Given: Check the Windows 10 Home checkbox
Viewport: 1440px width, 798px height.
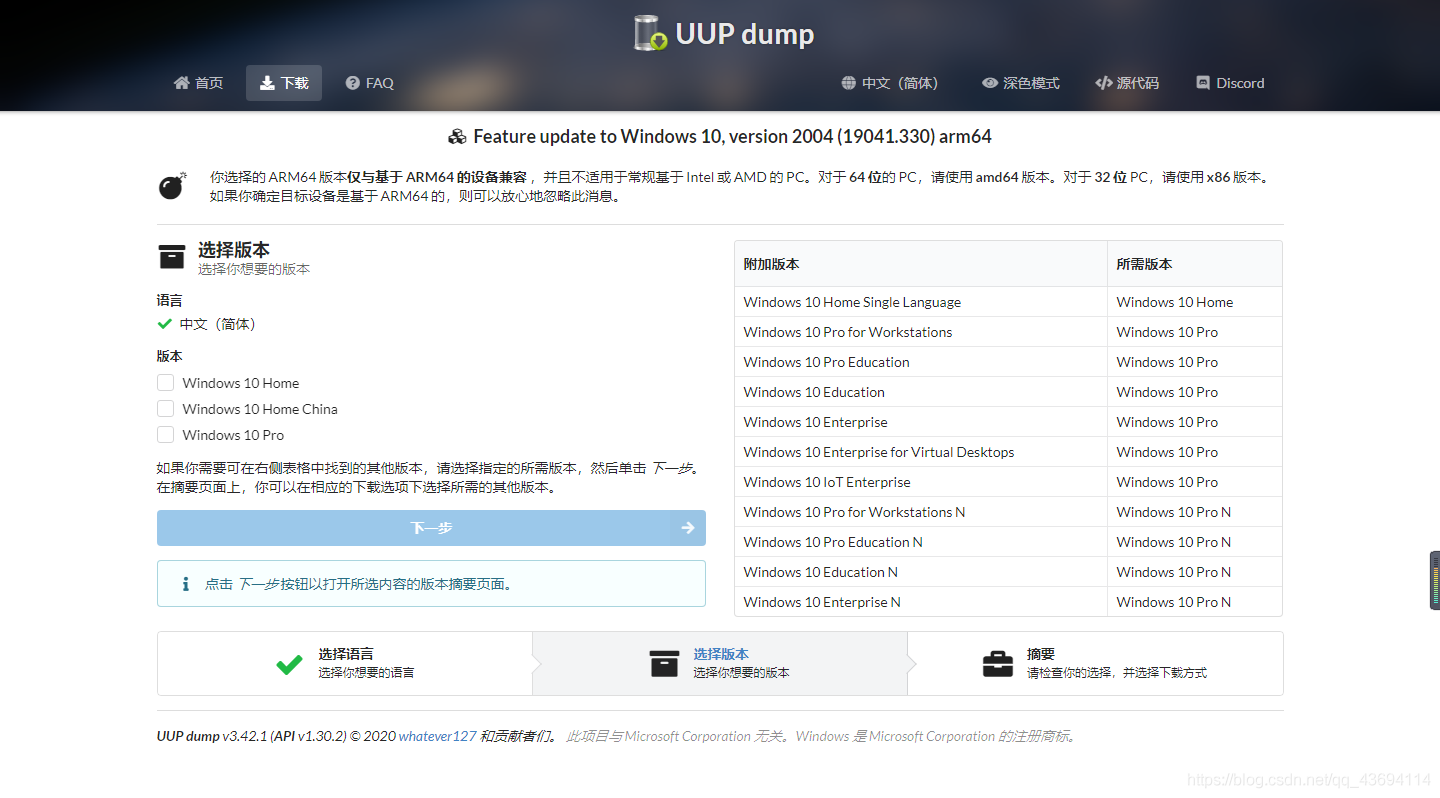Looking at the screenshot, I should pos(165,383).
